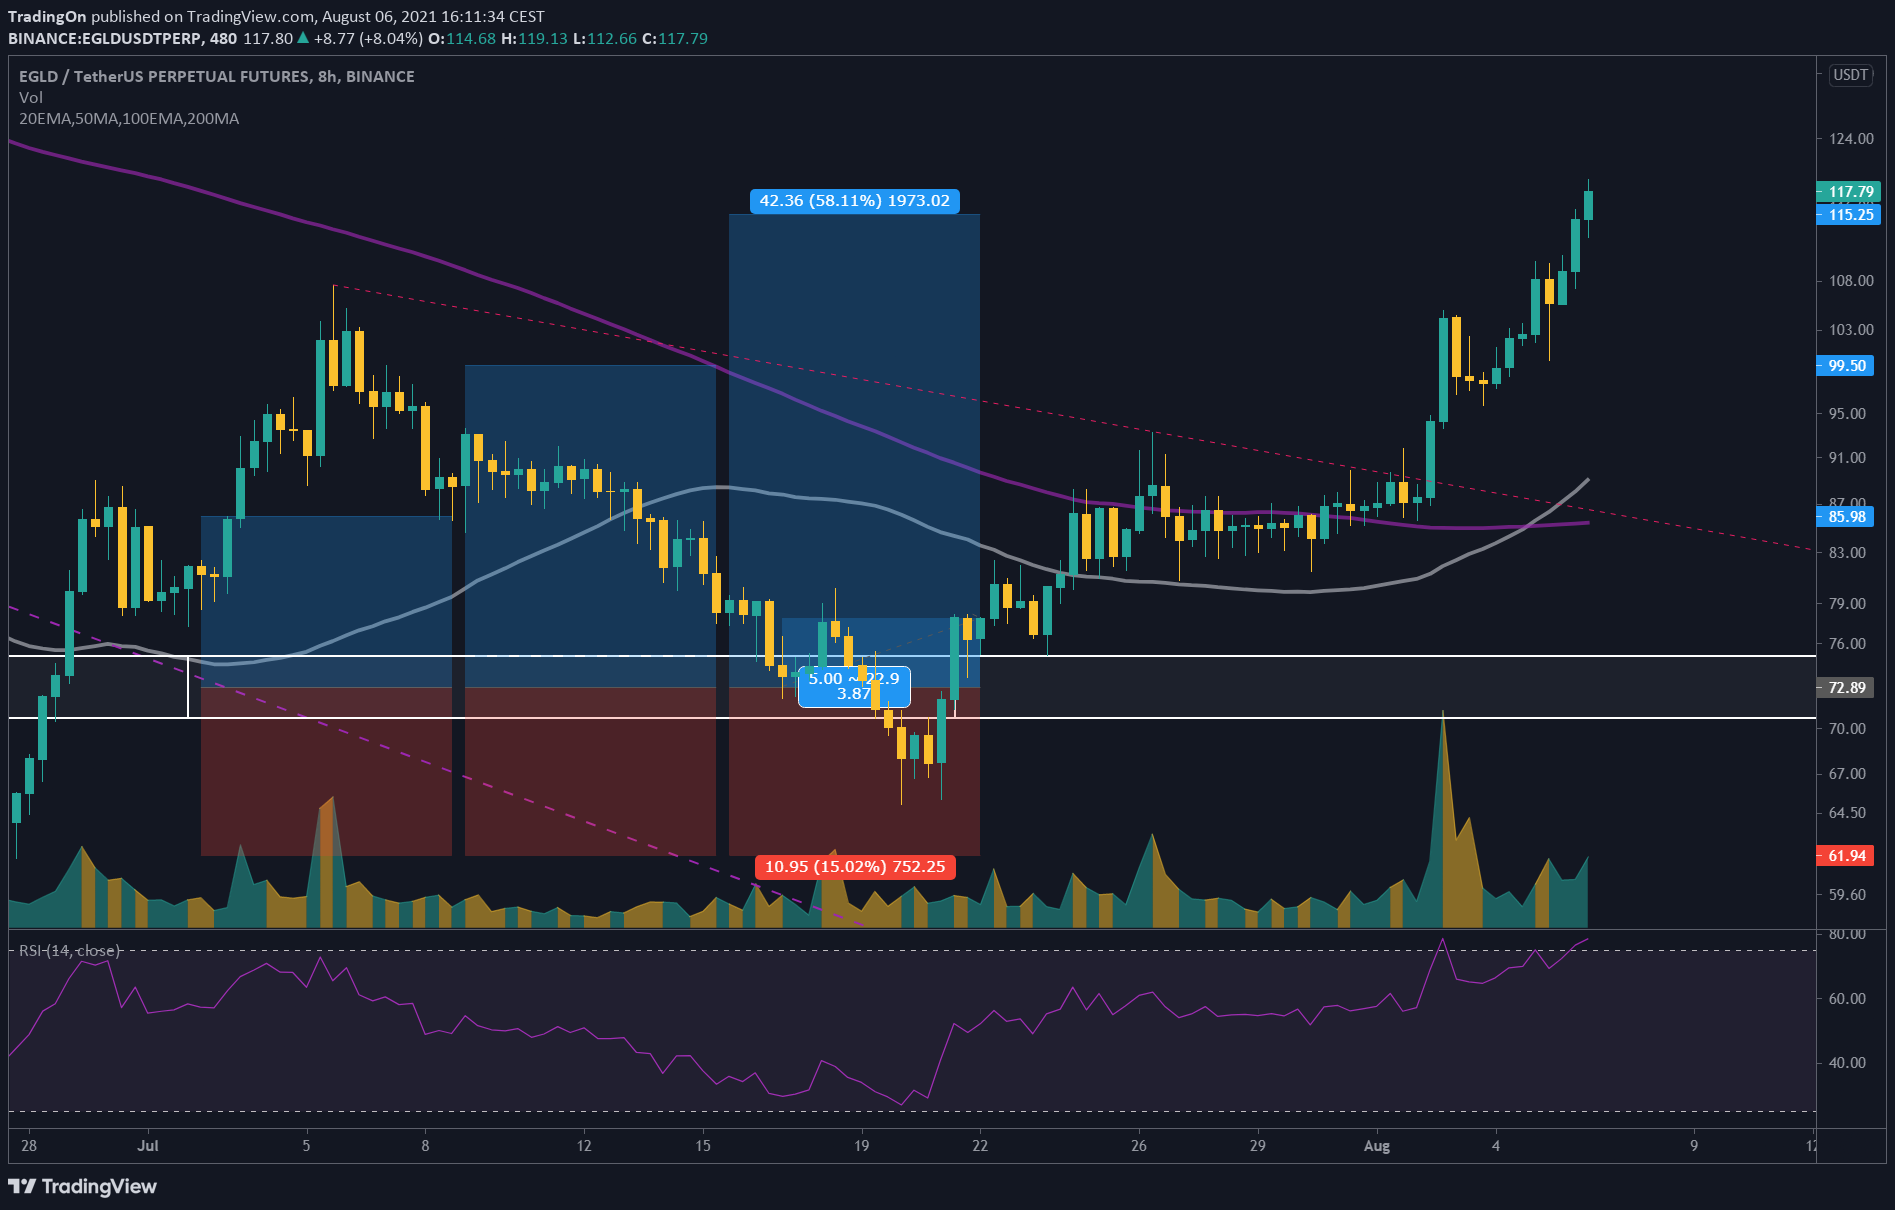The width and height of the screenshot is (1895, 1210).
Task: Click the Jul month label on time axis
Action: [147, 1146]
